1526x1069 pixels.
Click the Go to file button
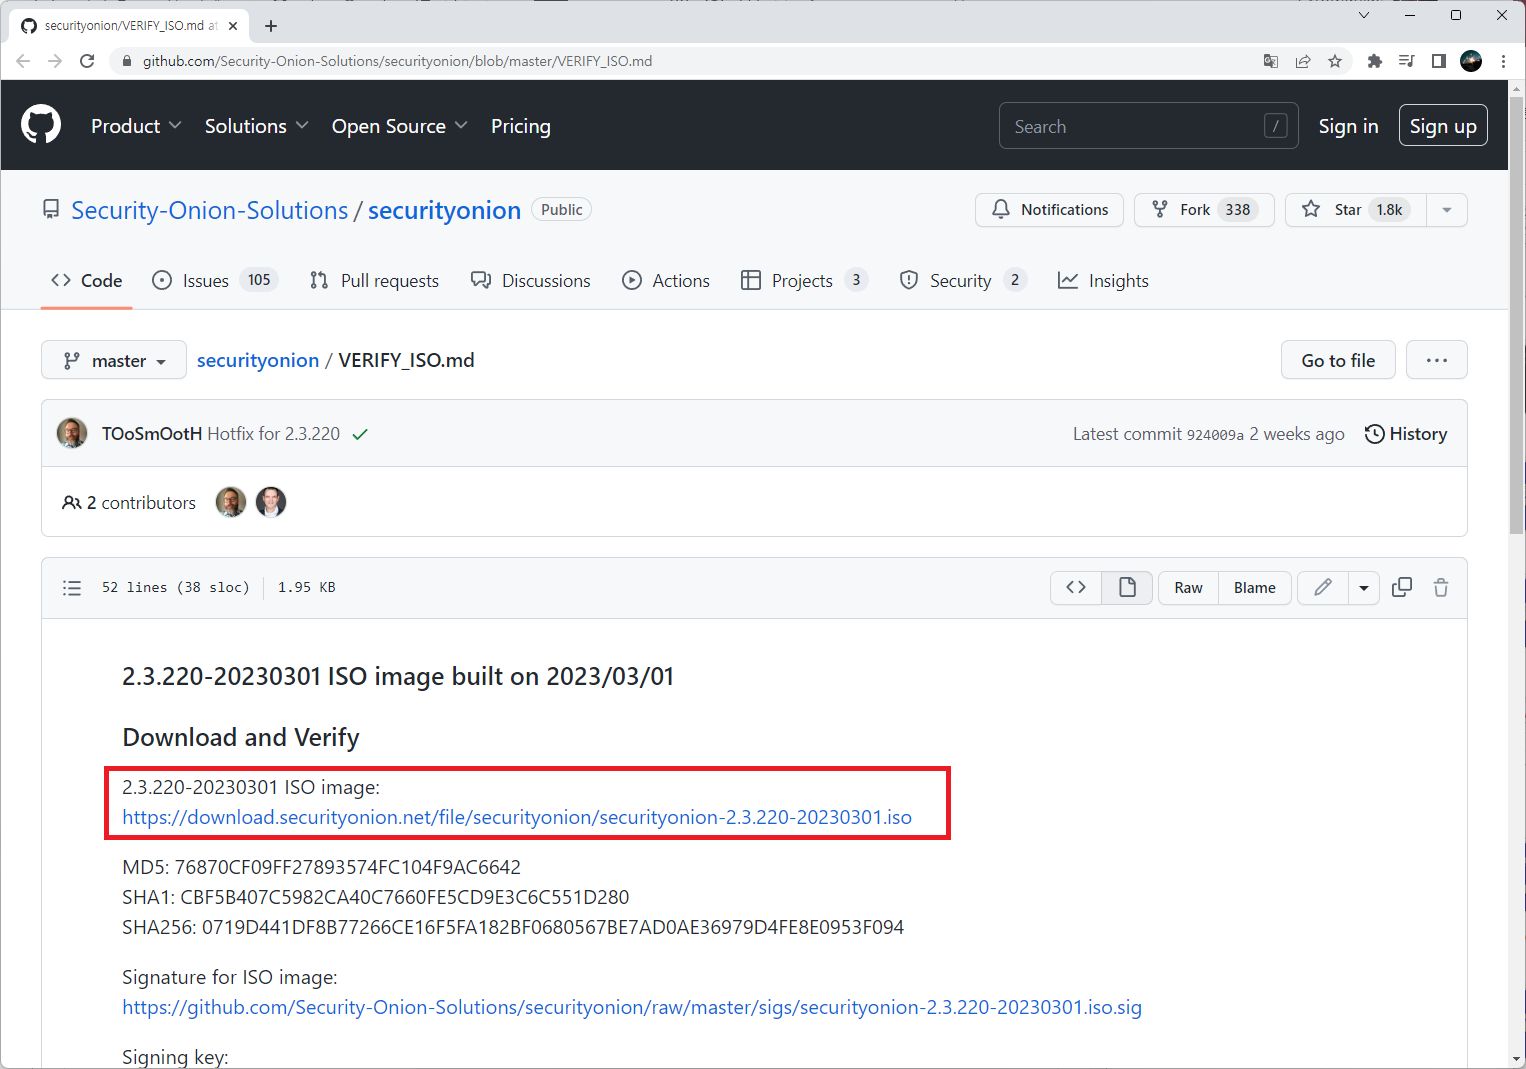pyautogui.click(x=1338, y=360)
